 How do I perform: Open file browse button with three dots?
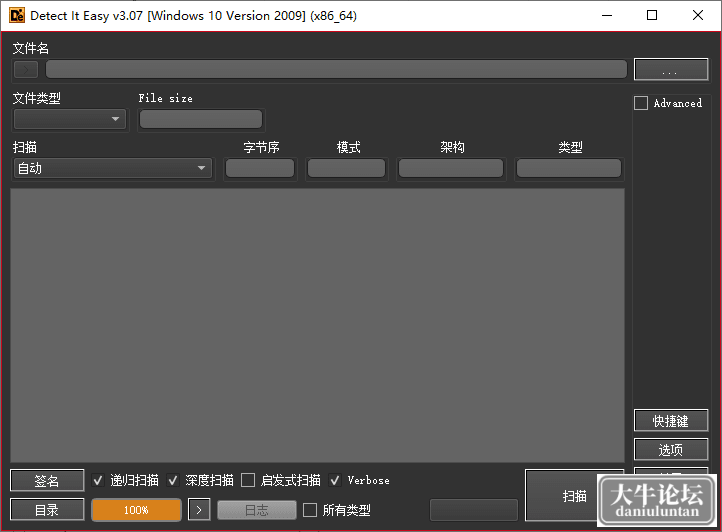click(x=671, y=70)
